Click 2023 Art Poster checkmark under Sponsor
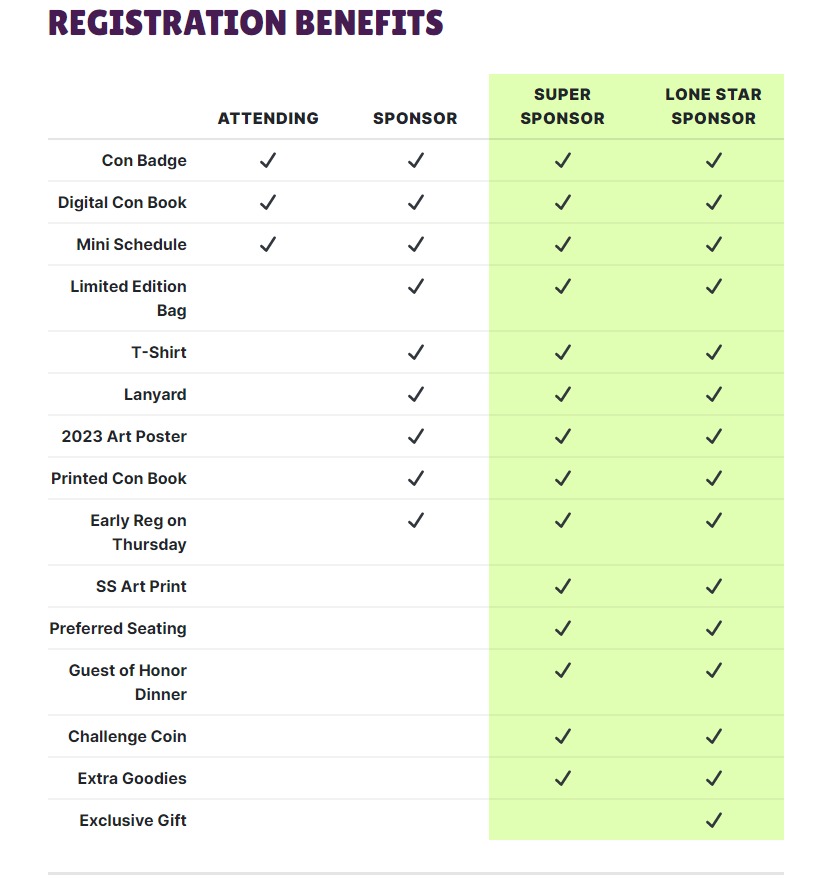 coord(416,436)
